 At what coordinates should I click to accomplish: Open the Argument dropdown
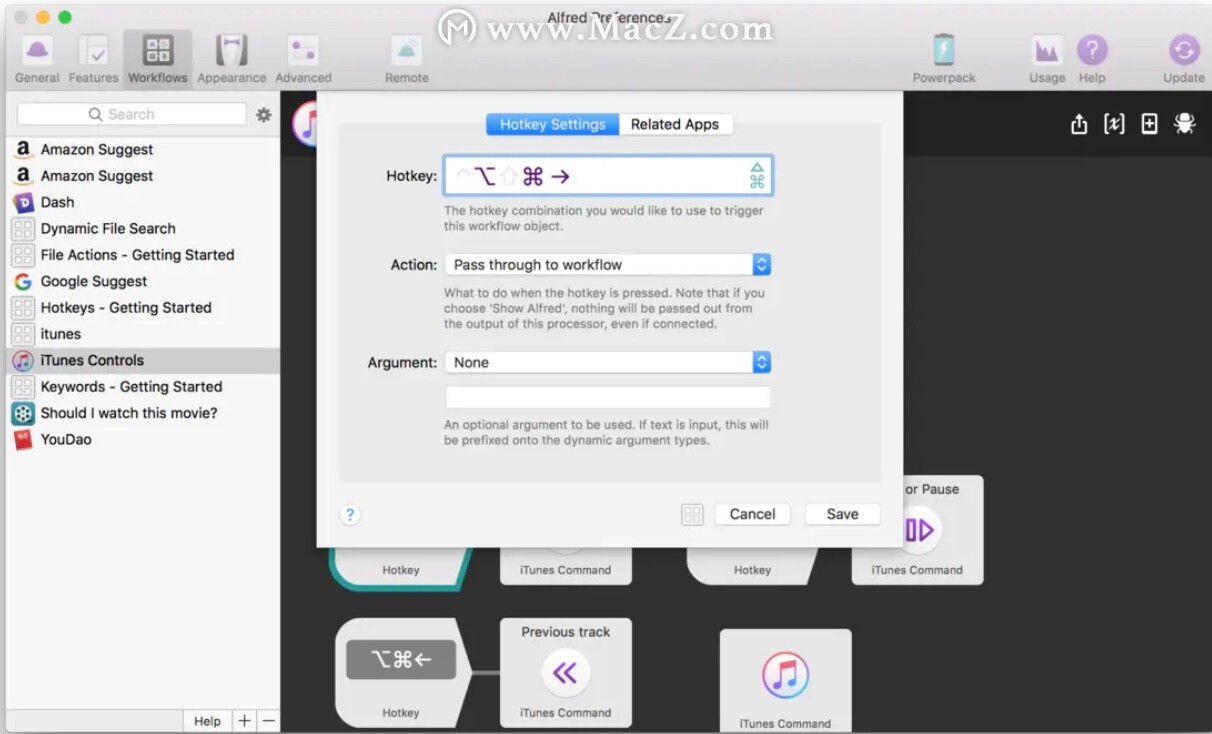point(608,362)
